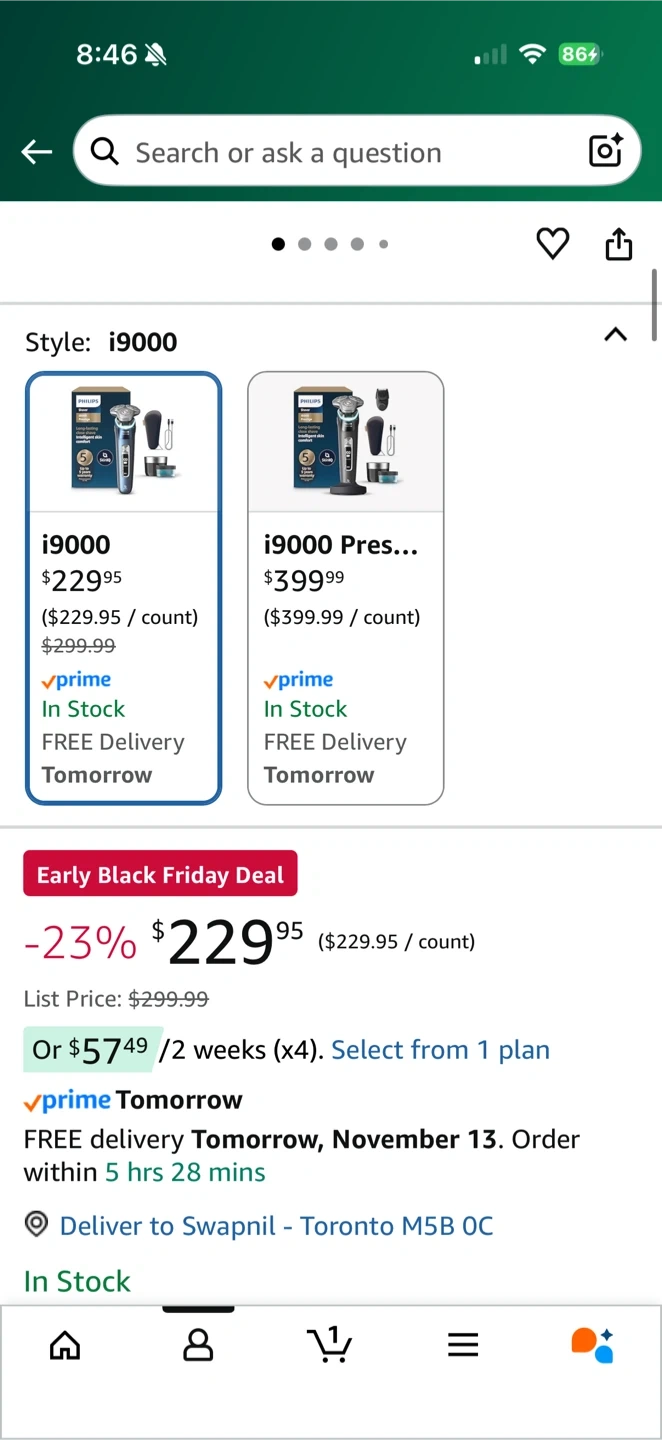Add item to wishlist heart icon
This screenshot has width=662, height=1440.
[552, 243]
